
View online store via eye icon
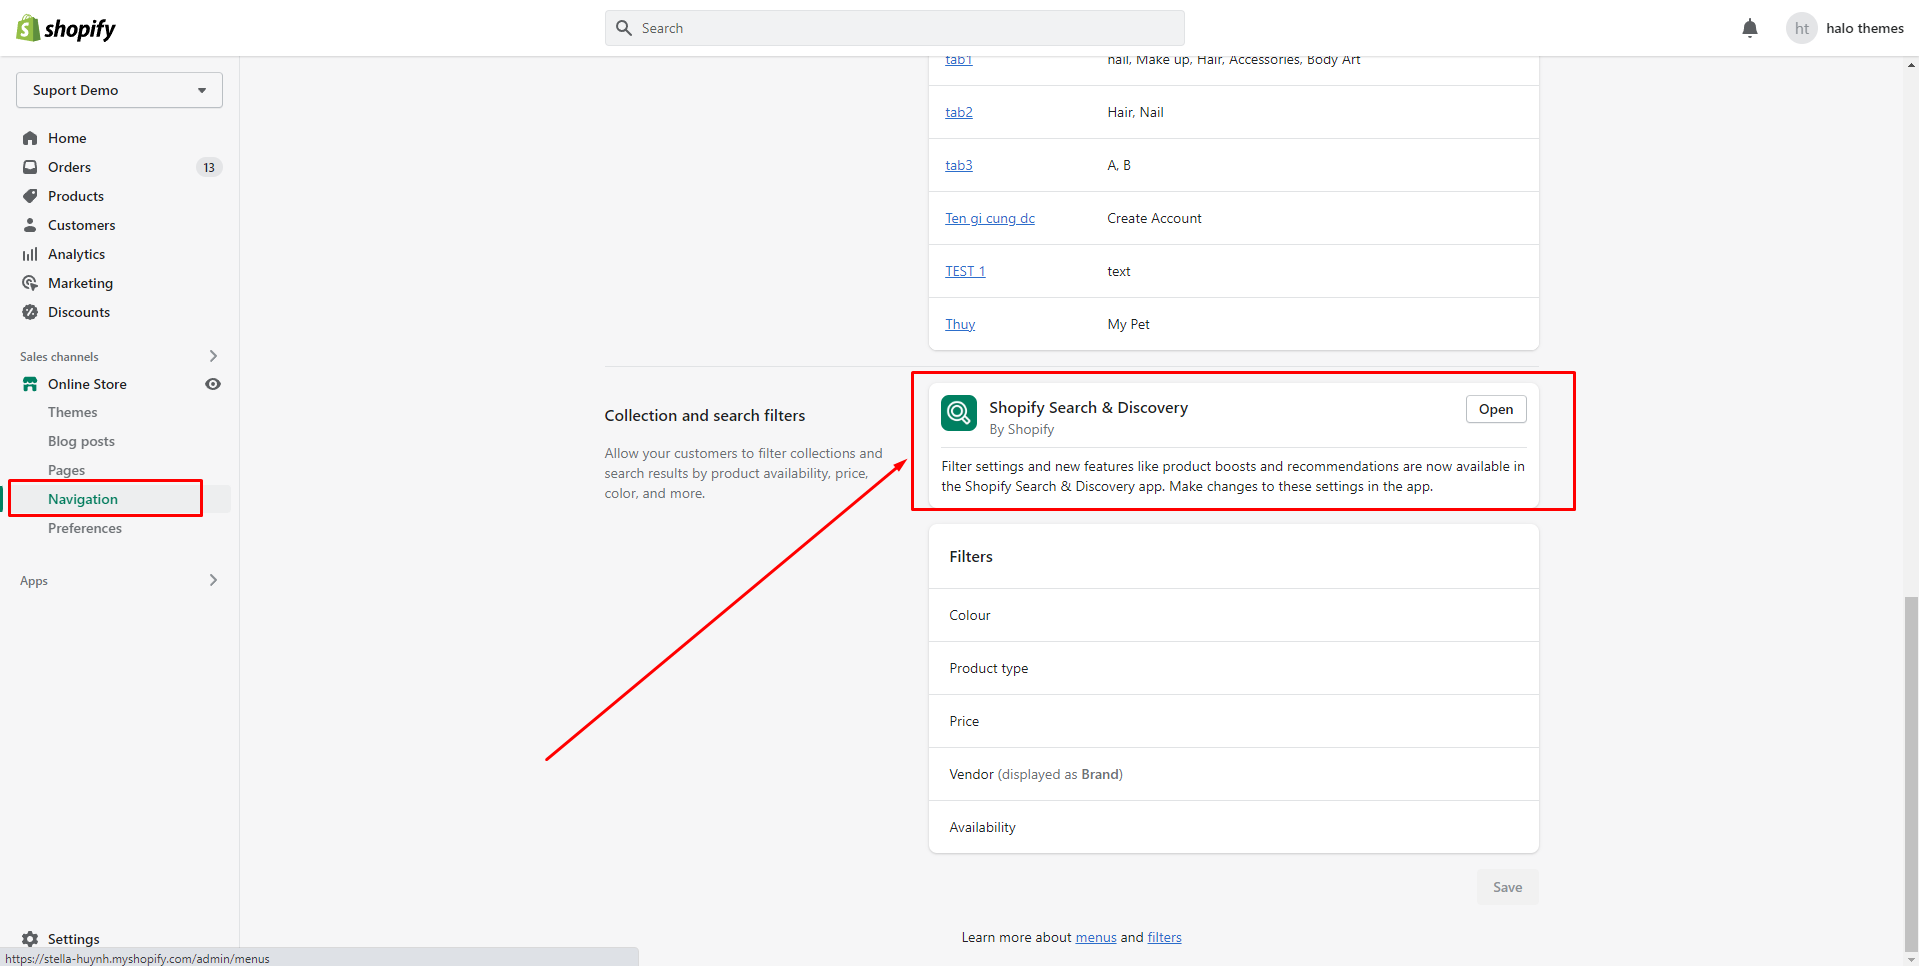(x=213, y=384)
